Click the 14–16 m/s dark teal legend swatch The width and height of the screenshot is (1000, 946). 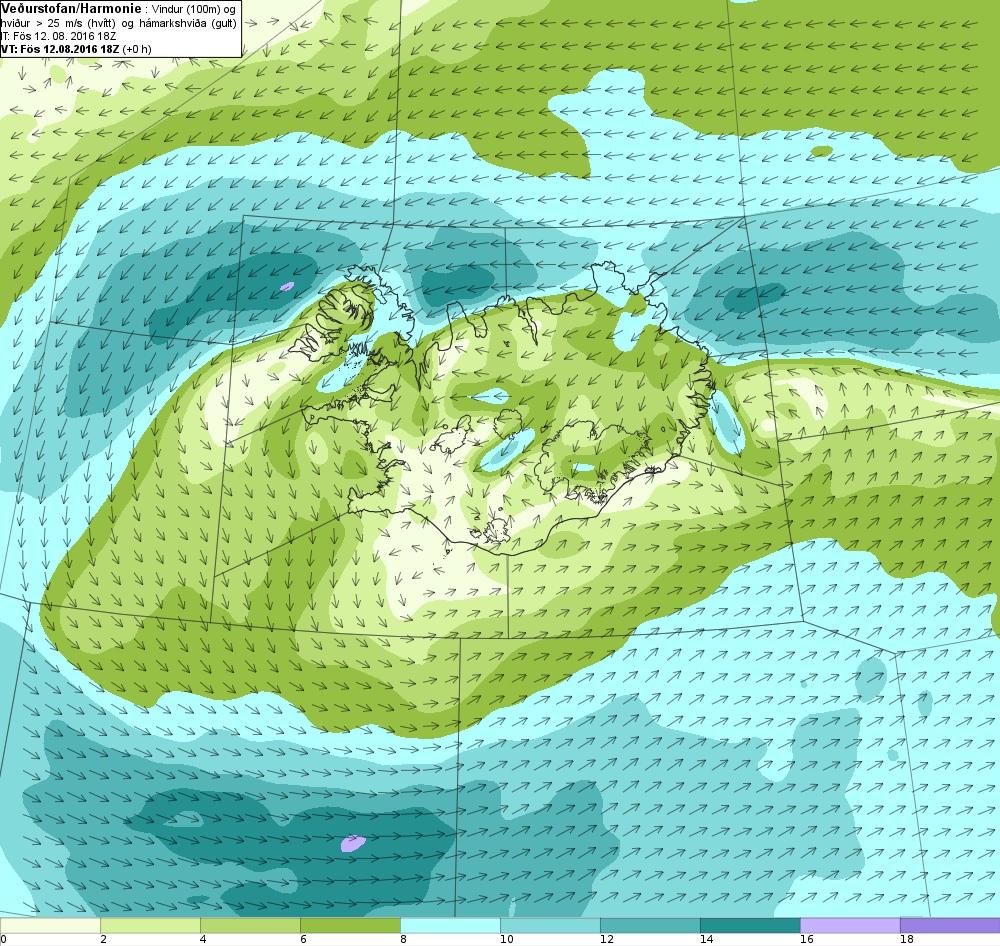pyautogui.click(x=750, y=925)
